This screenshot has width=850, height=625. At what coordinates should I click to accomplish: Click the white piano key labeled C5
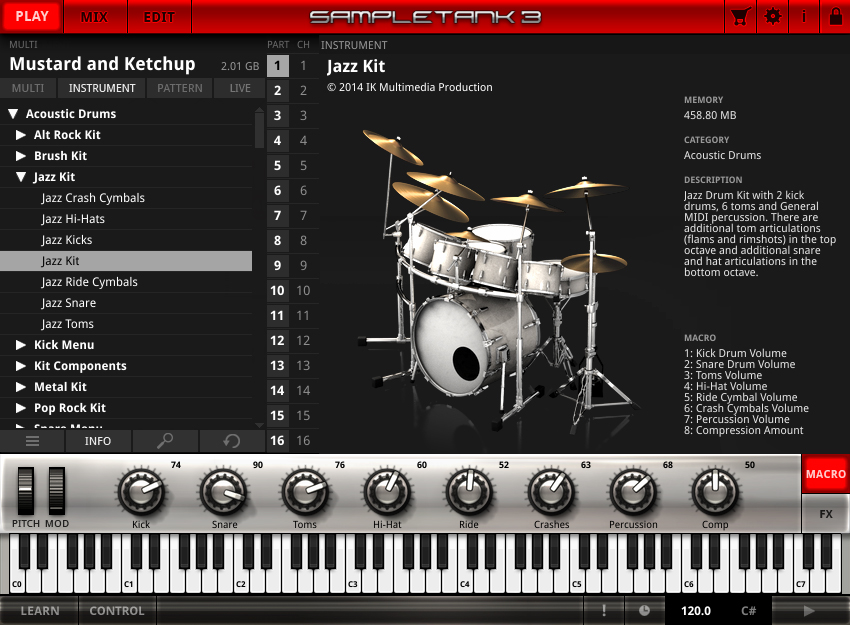pyautogui.click(x=576, y=580)
